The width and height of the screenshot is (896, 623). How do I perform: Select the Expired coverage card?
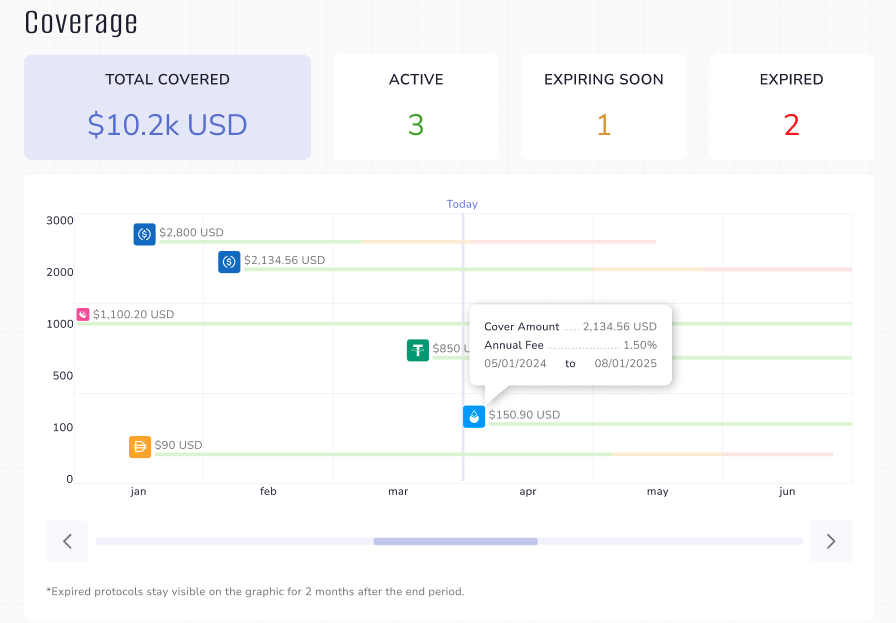pos(791,107)
